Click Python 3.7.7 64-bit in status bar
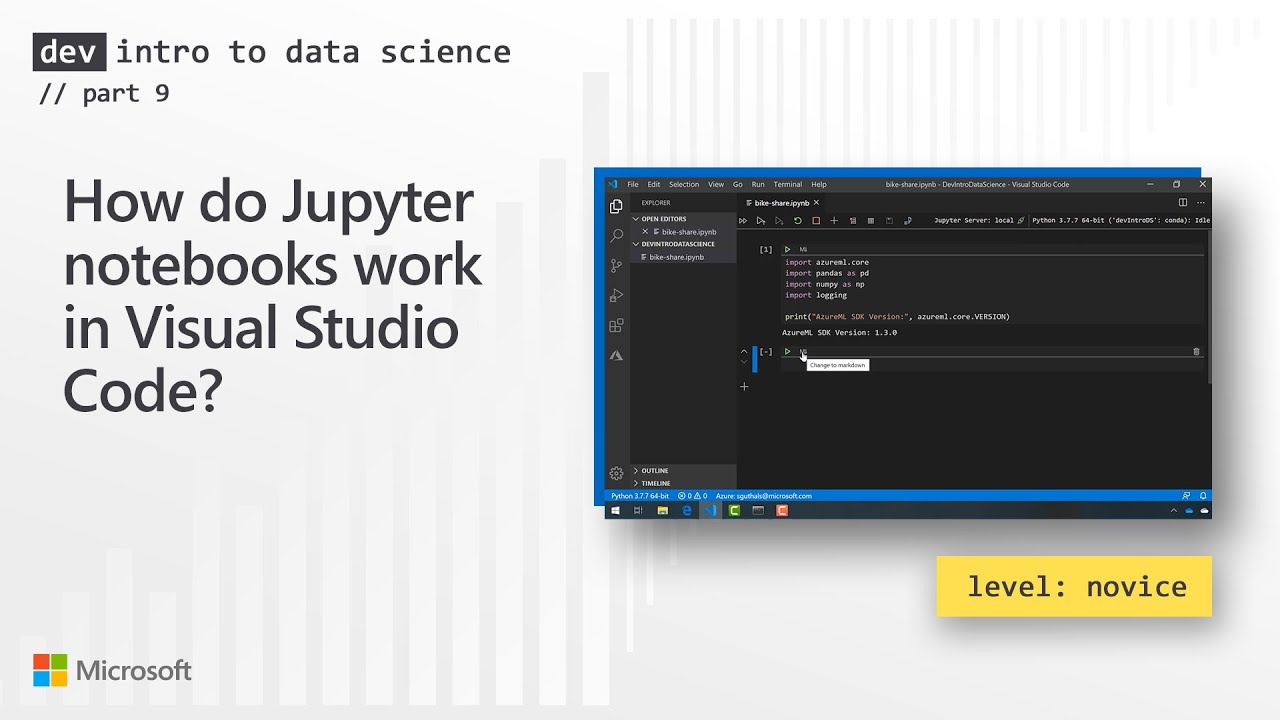 click(640, 495)
